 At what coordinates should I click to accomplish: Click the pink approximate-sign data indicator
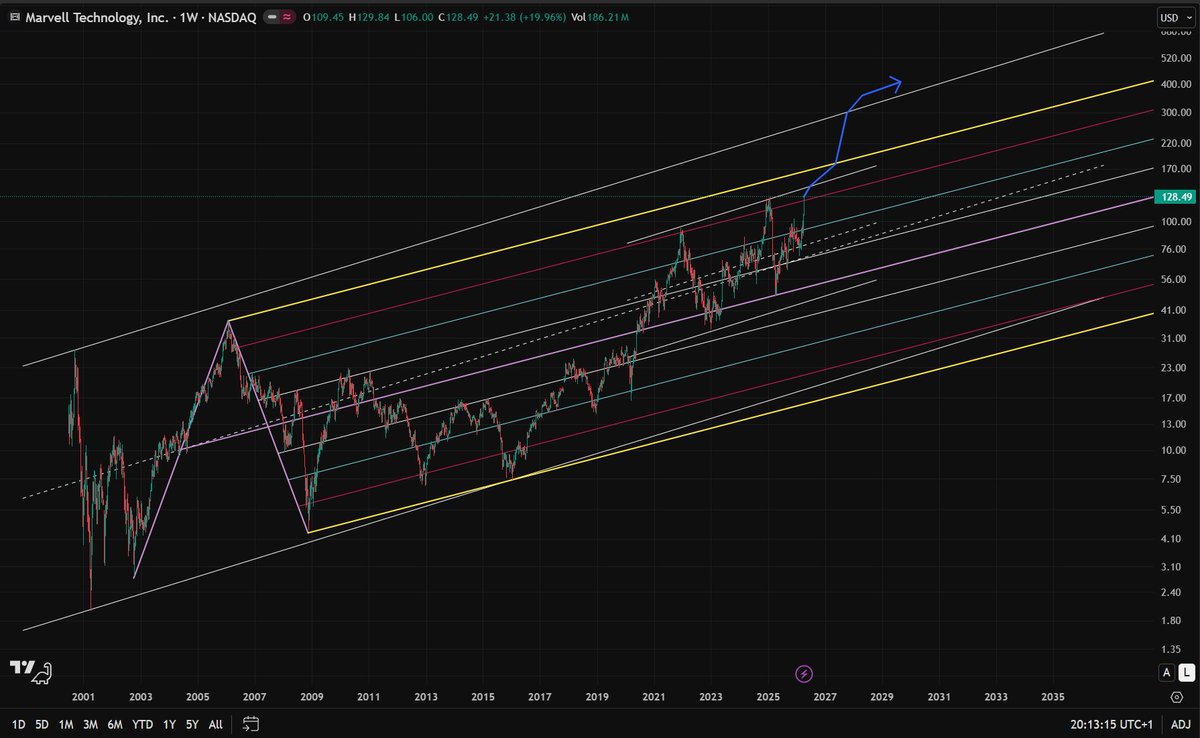coord(287,17)
